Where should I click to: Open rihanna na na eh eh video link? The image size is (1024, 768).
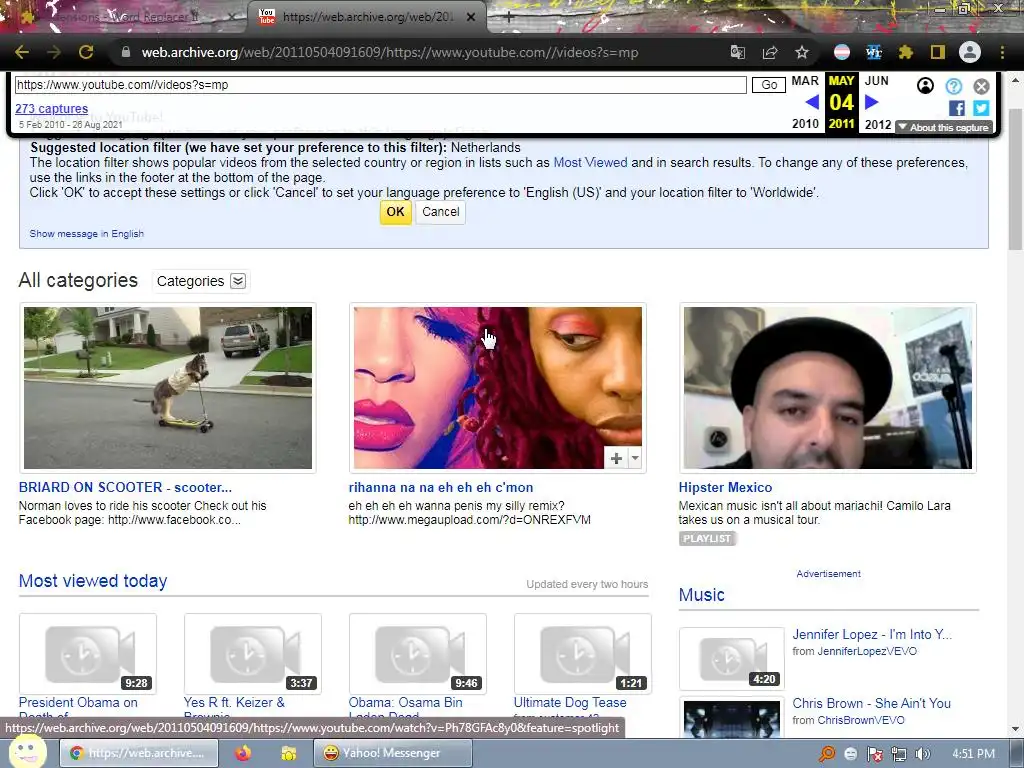(441, 487)
